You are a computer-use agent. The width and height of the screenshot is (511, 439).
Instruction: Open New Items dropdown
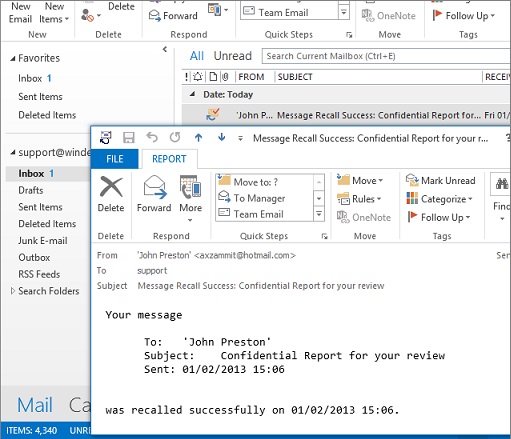coord(54,13)
